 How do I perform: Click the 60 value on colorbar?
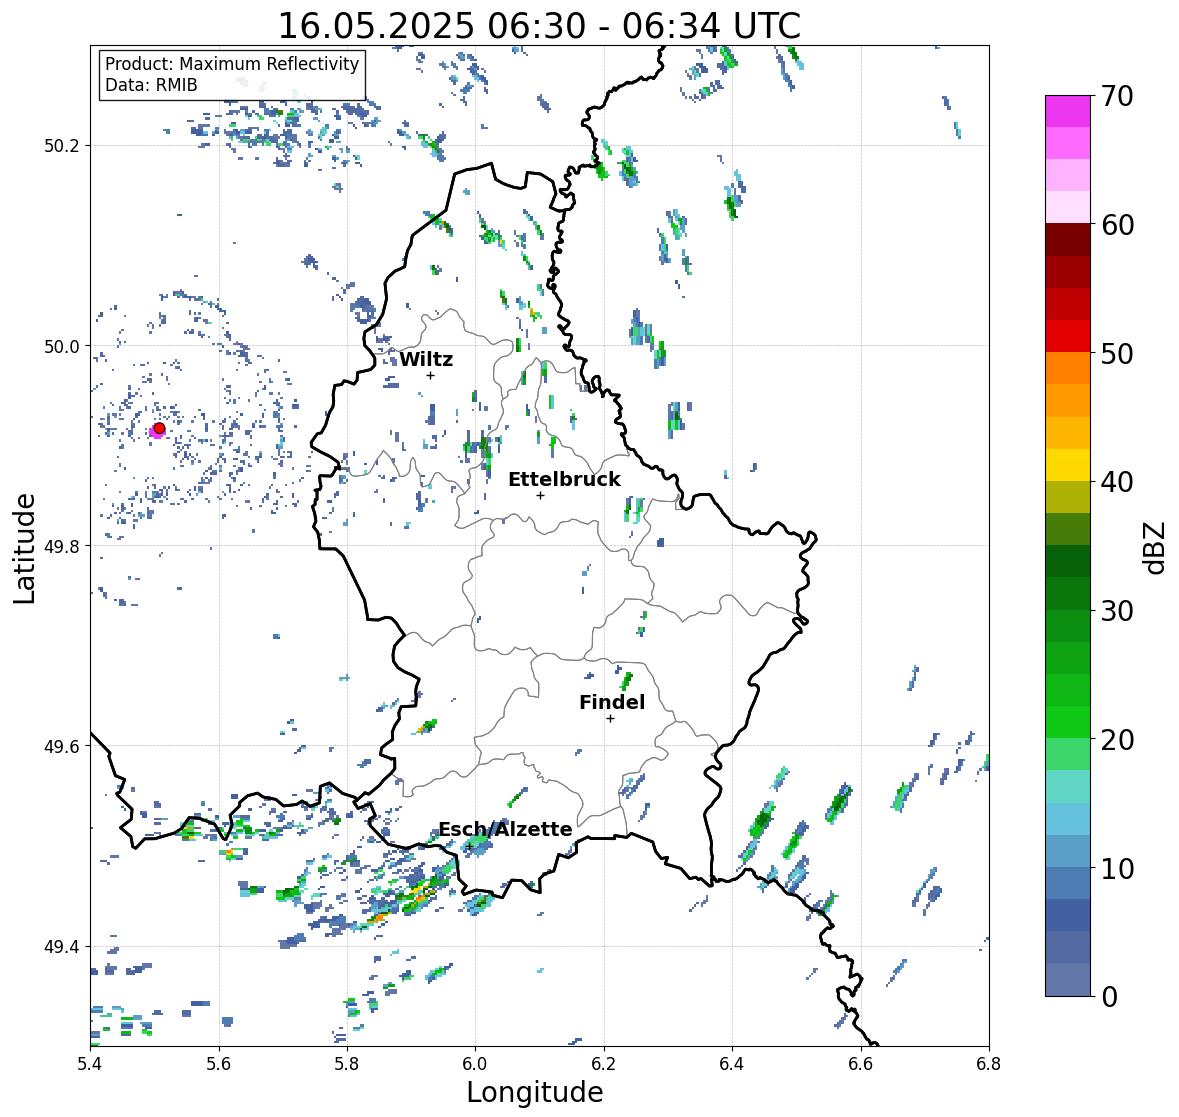(1117, 225)
